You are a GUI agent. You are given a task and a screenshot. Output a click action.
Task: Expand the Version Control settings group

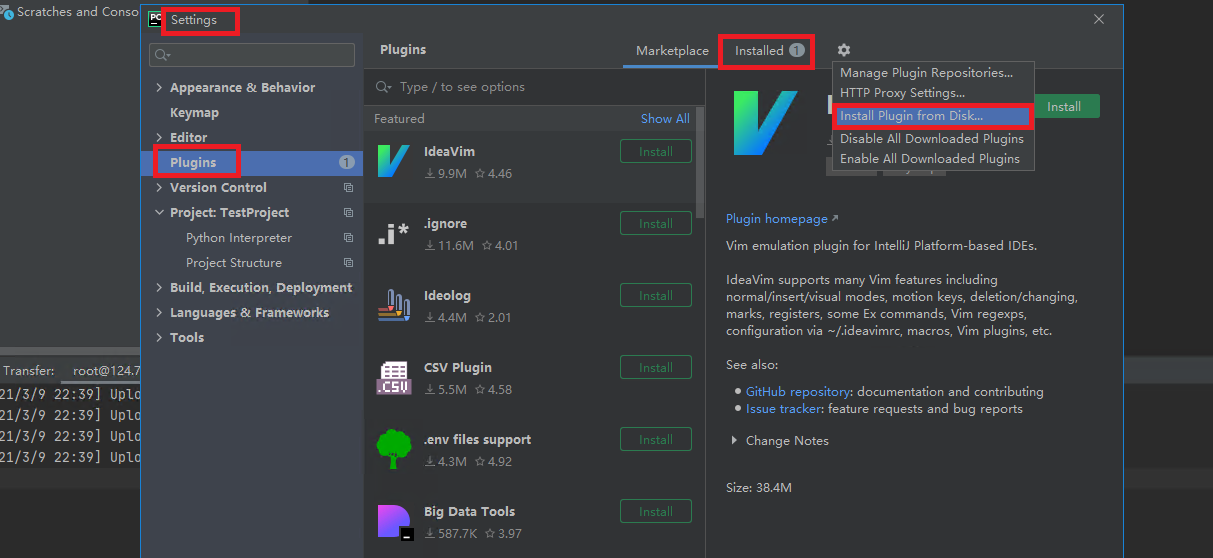click(160, 187)
